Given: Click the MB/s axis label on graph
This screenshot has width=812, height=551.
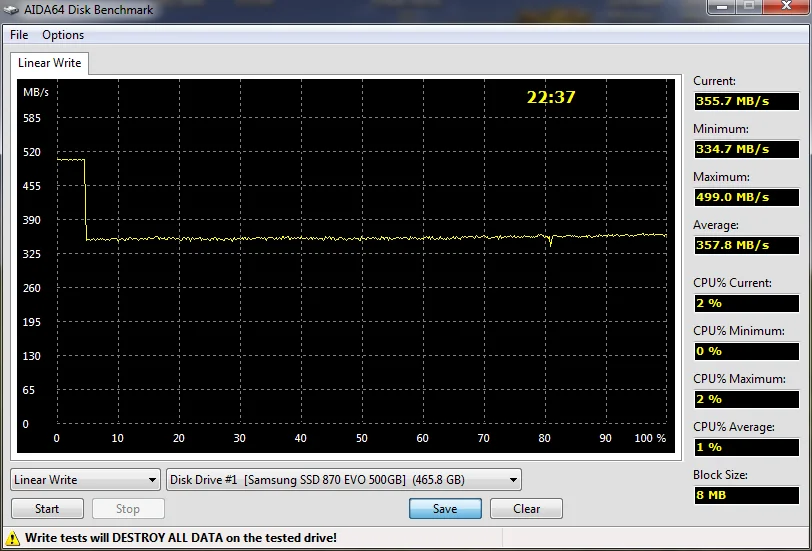Looking at the screenshot, I should (x=36, y=92).
